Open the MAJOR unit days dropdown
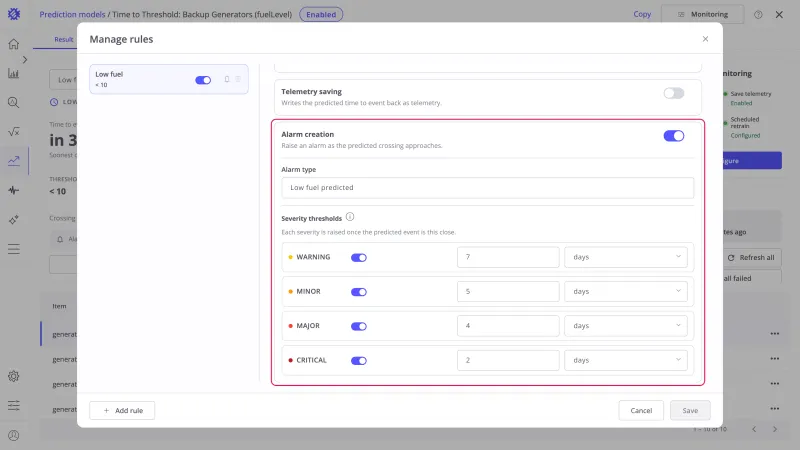 [626, 326]
